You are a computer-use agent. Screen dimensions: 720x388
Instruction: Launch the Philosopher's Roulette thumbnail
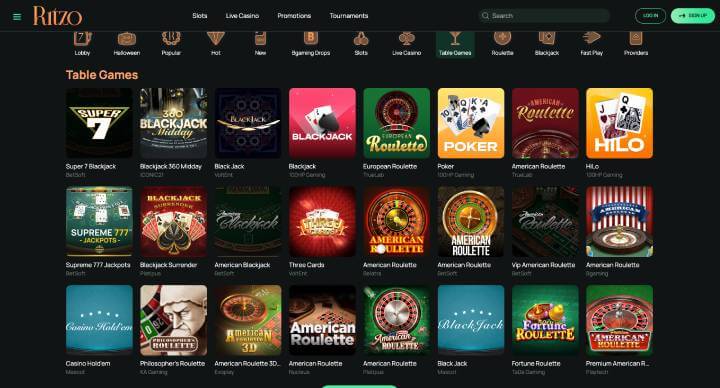(x=174, y=320)
